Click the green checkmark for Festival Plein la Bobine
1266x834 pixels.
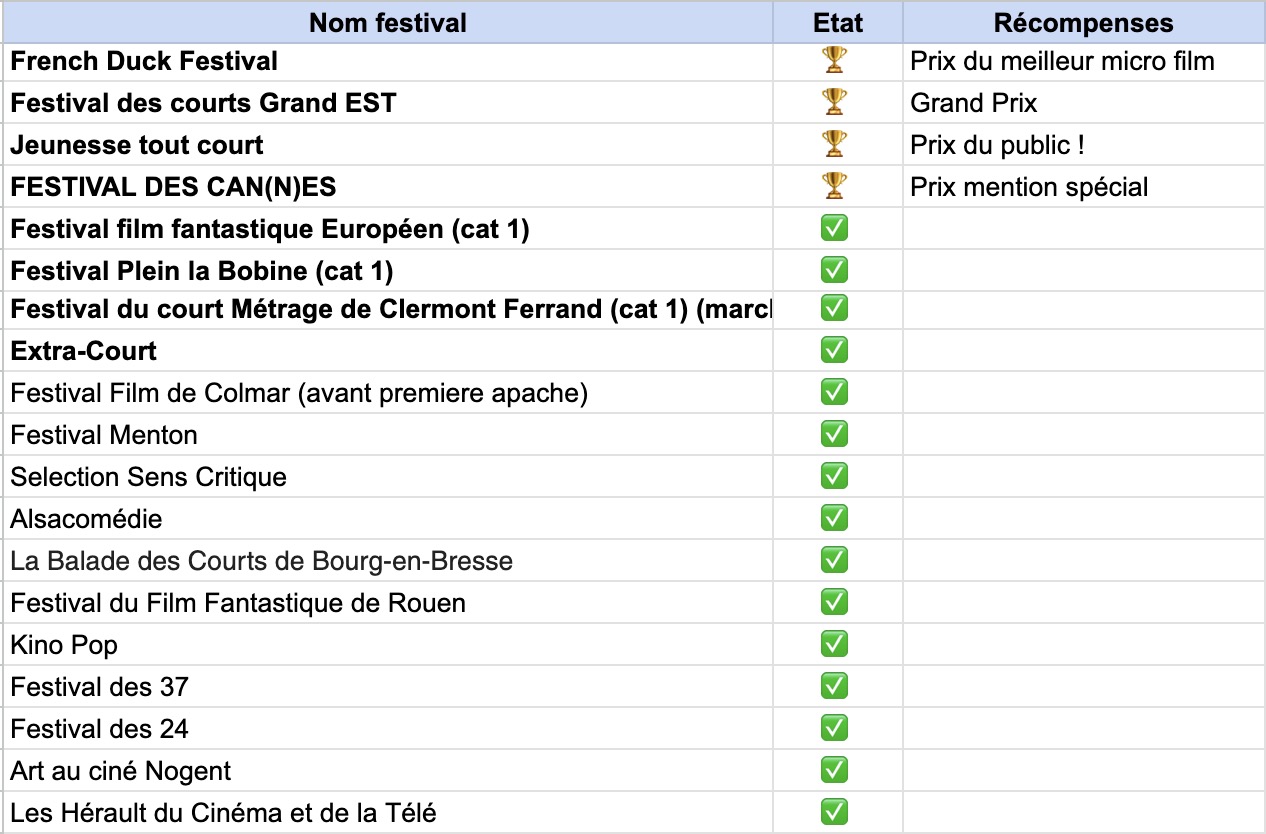pyautogui.click(x=834, y=271)
